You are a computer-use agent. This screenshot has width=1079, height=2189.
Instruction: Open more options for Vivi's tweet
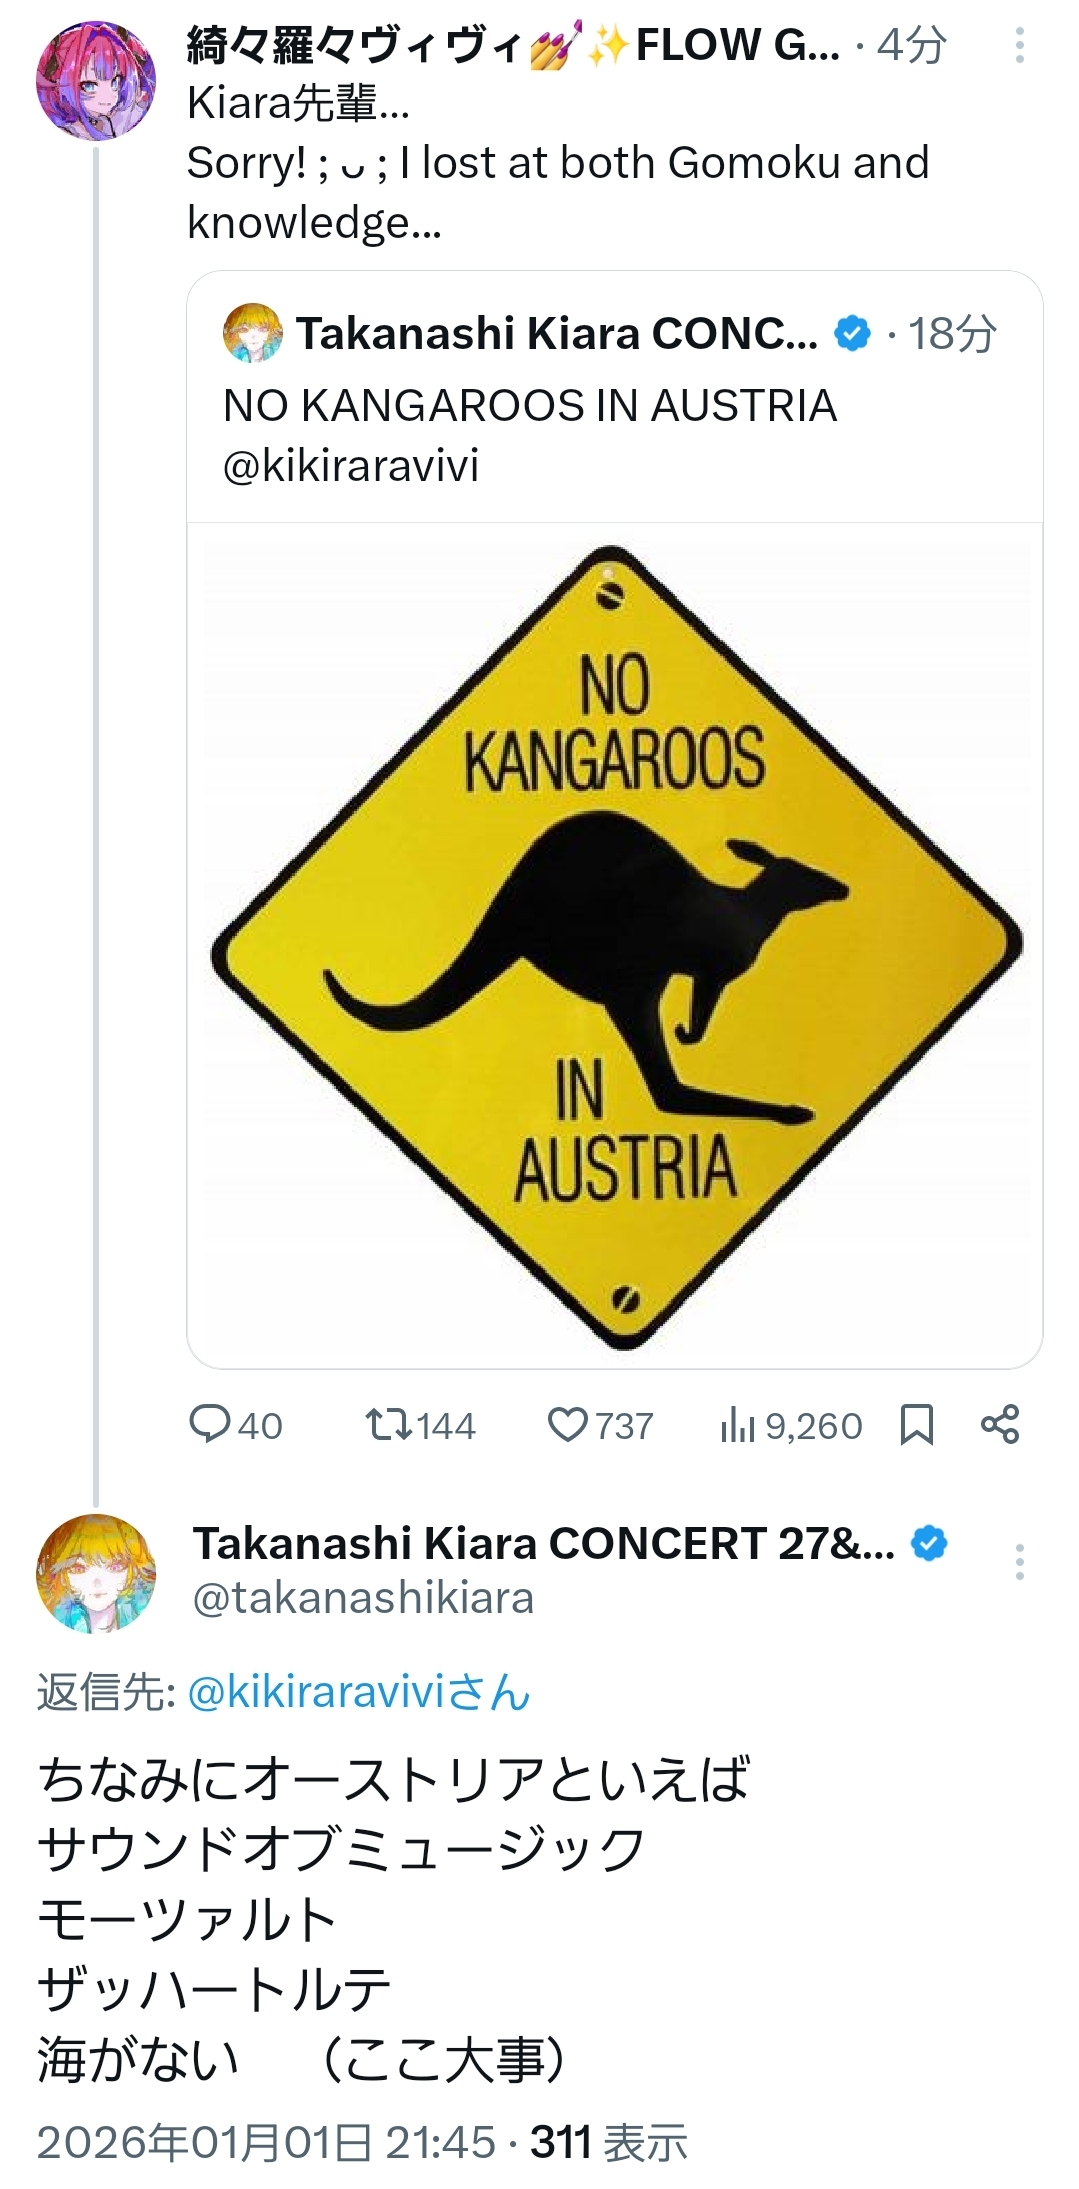[x=1019, y=46]
